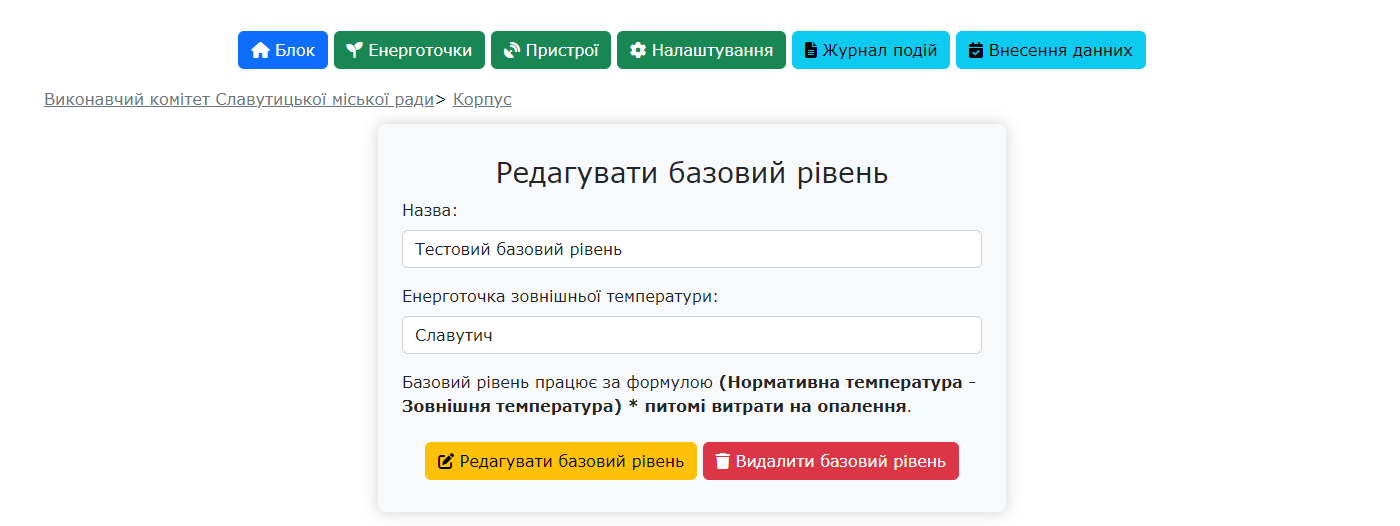Open the Енерготочки menu label
This screenshot has height=526, width=1400.
pyautogui.click(x=420, y=50)
